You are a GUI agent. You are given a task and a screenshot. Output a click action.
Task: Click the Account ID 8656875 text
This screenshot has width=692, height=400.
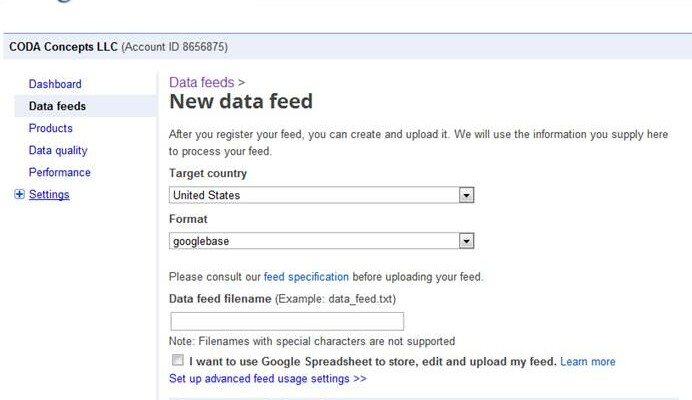coord(175,47)
